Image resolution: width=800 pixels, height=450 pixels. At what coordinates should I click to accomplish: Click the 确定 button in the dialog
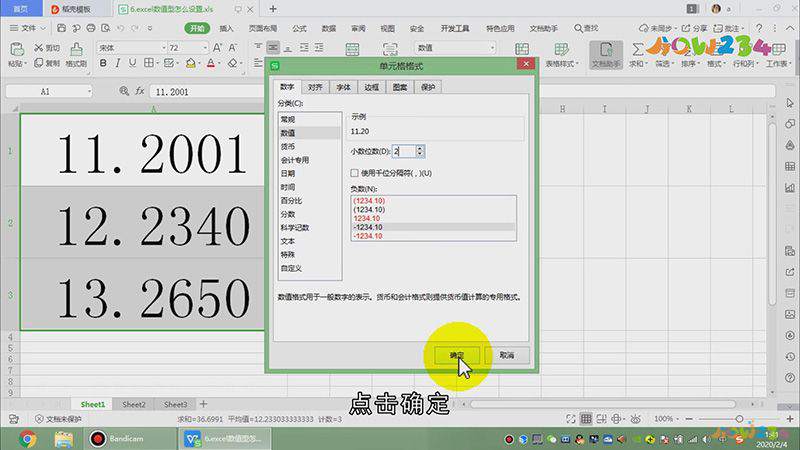pyautogui.click(x=457, y=355)
